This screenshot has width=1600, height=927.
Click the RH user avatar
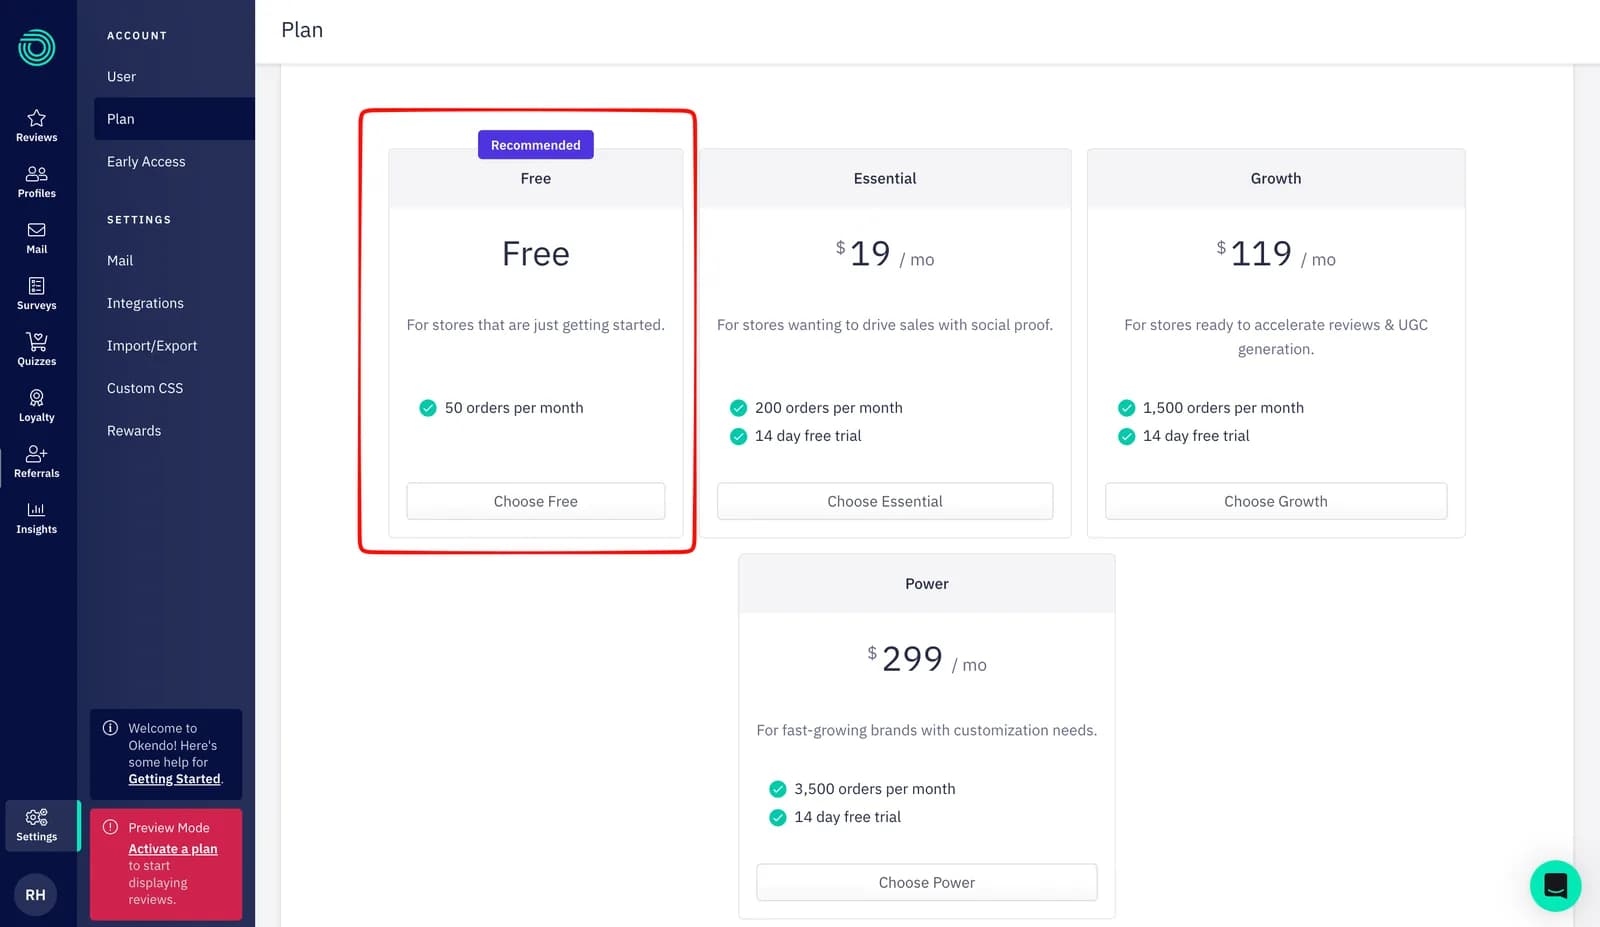coord(35,895)
